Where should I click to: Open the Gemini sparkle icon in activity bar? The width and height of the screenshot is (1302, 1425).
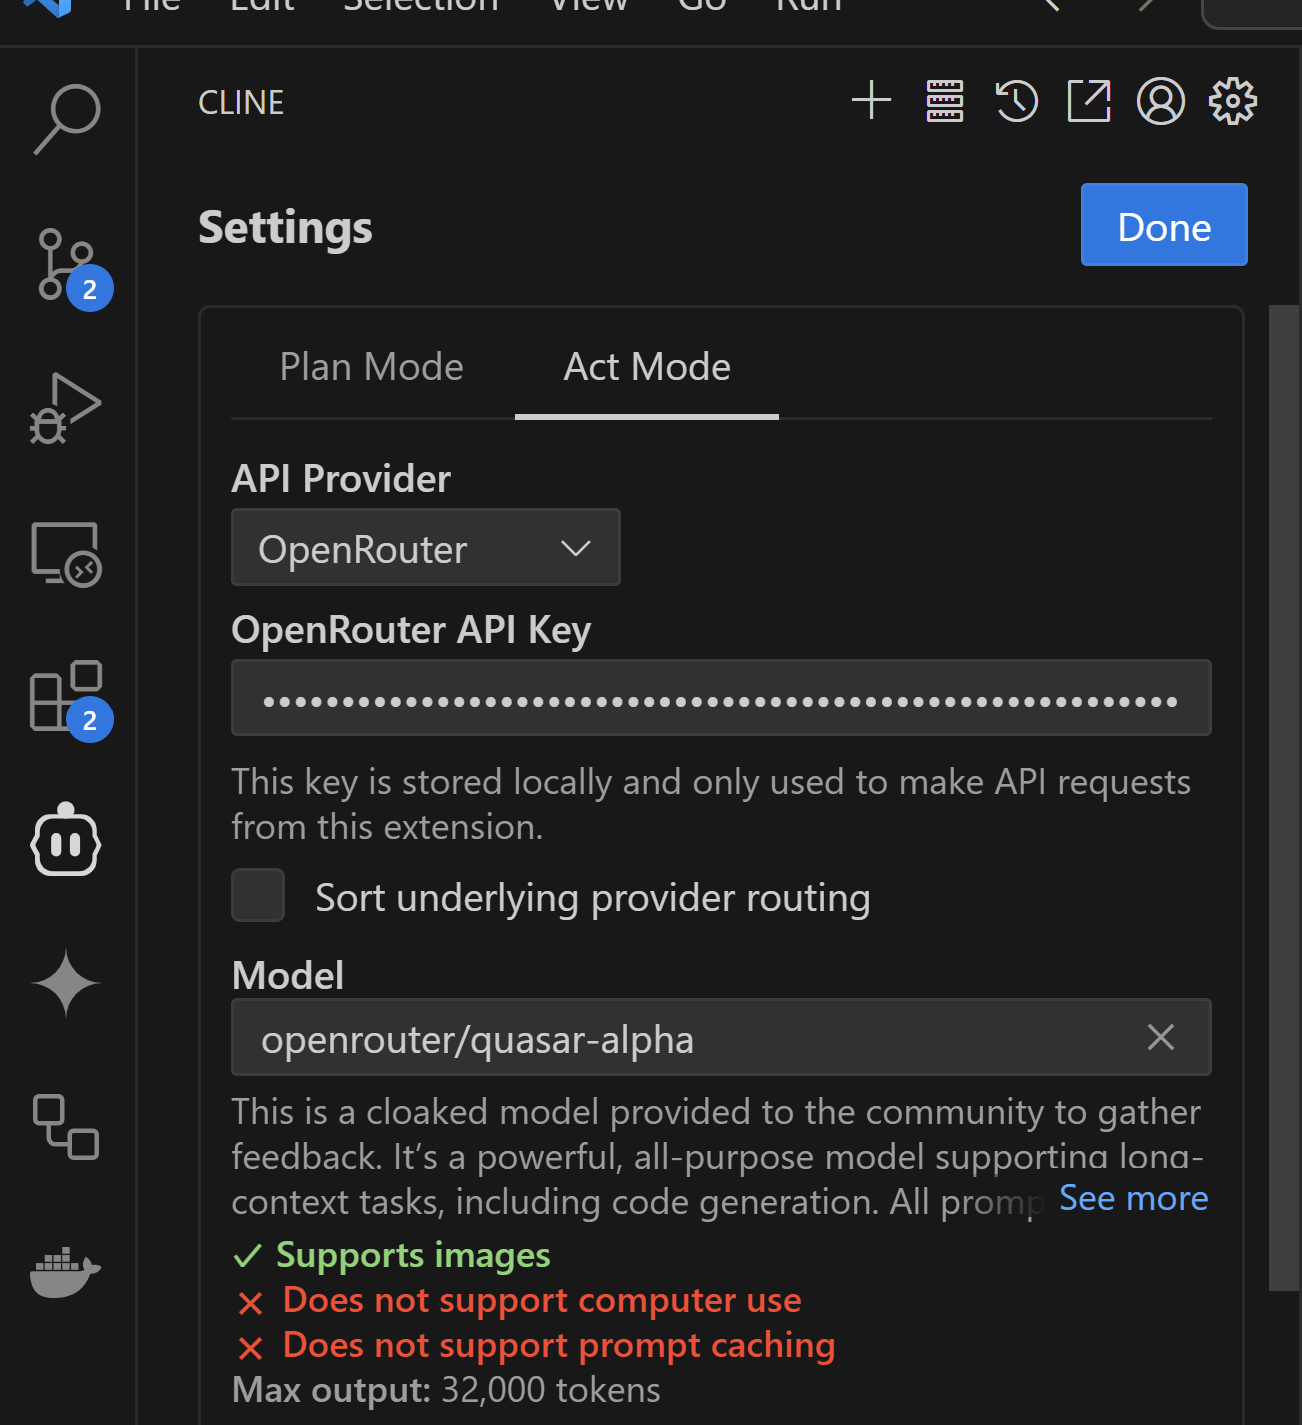click(66, 983)
